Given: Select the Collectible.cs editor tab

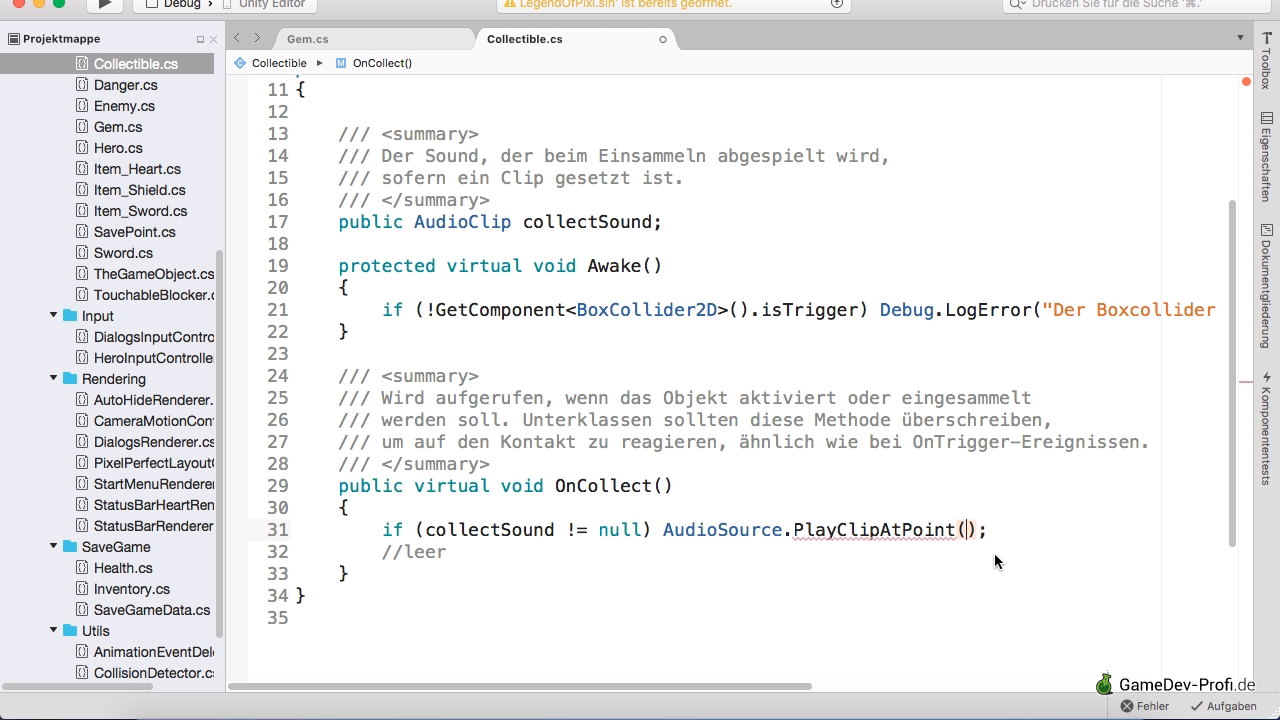Looking at the screenshot, I should [x=524, y=39].
